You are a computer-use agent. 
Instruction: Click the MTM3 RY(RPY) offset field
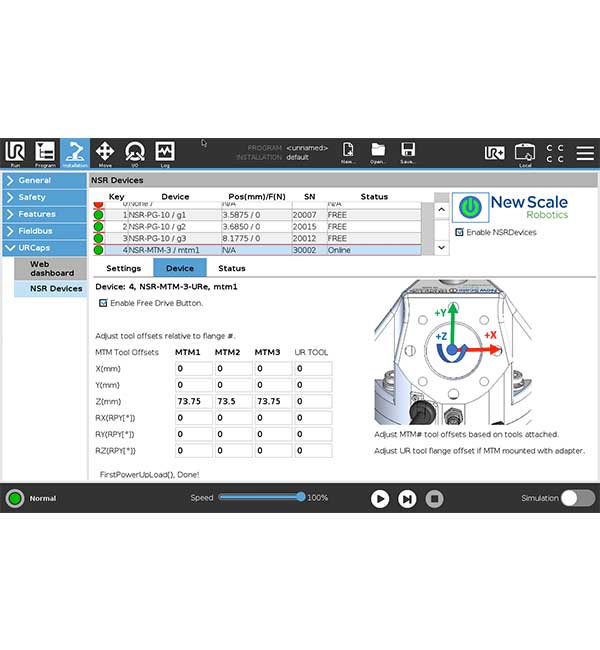point(273,434)
